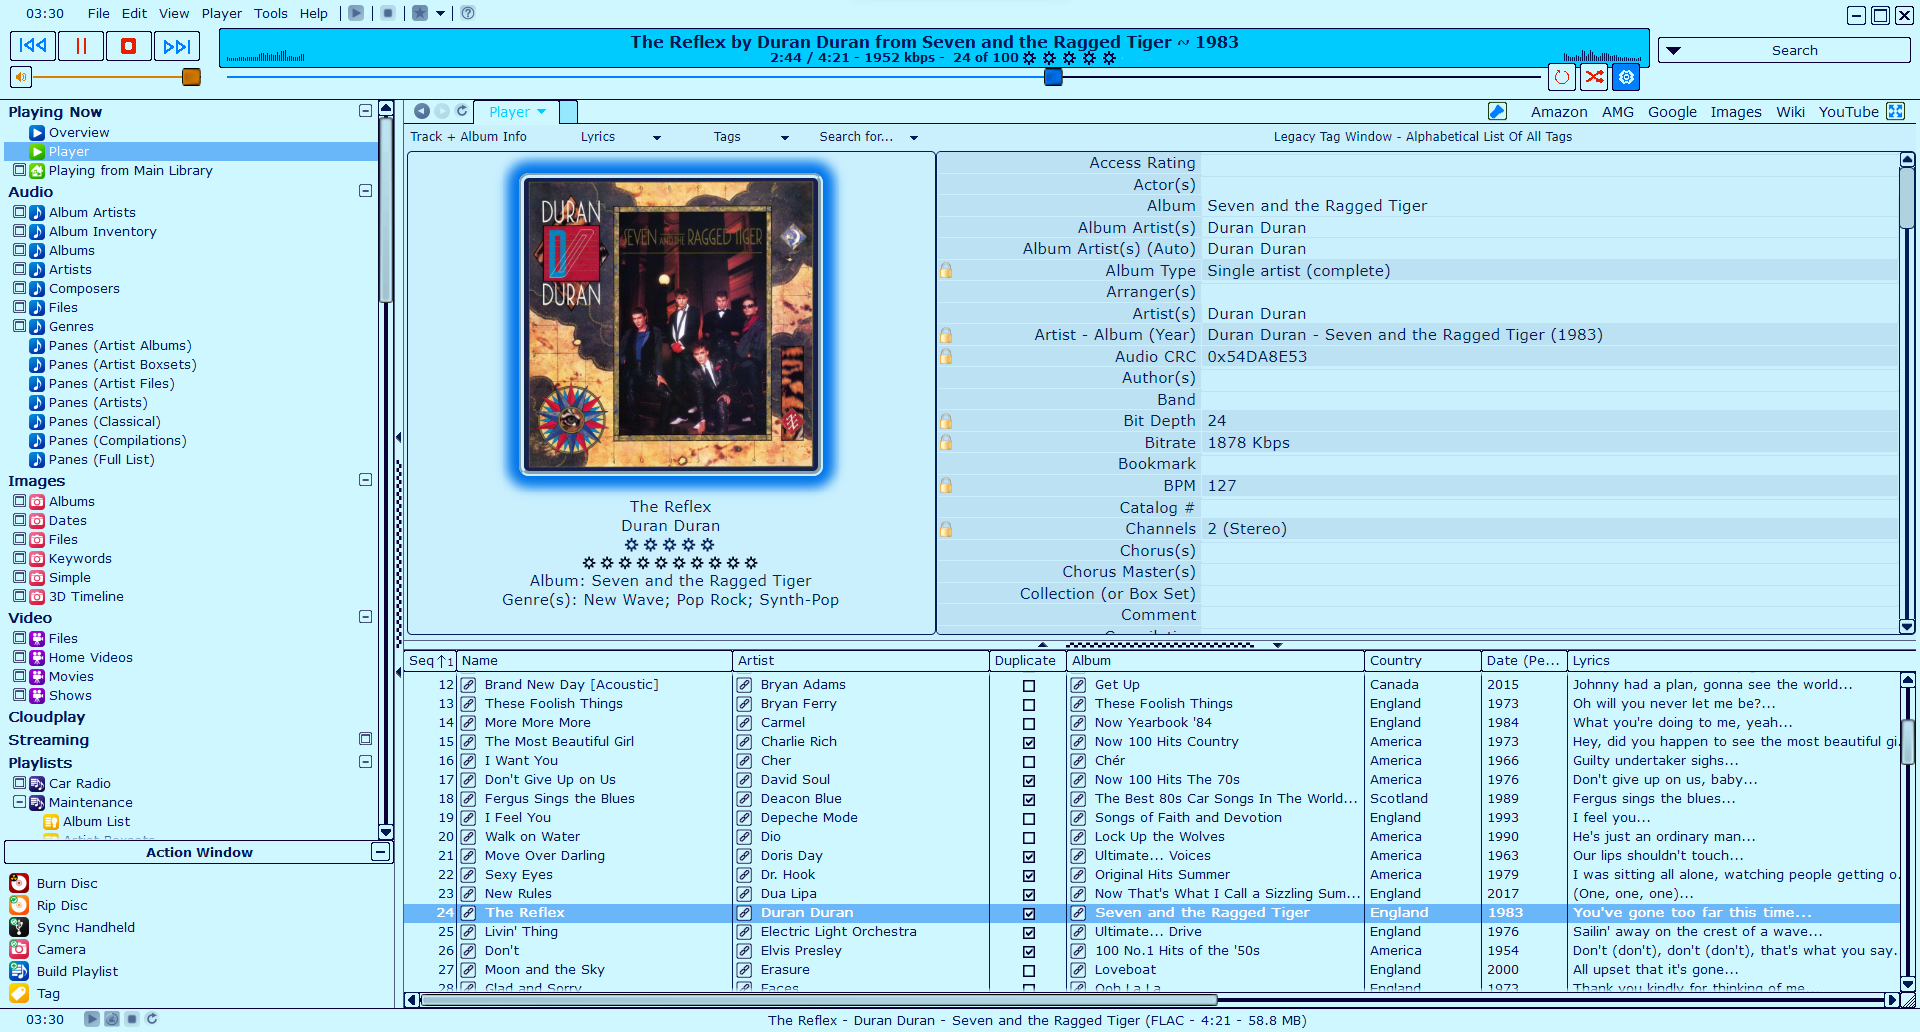
Task: Open the Wiki link
Action: (1790, 112)
